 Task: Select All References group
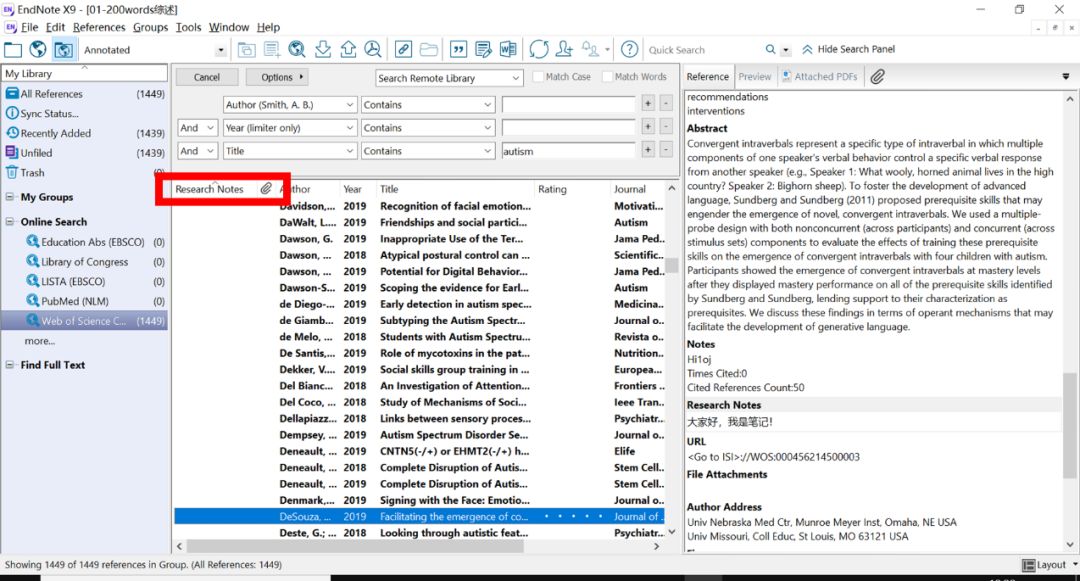pos(85,94)
